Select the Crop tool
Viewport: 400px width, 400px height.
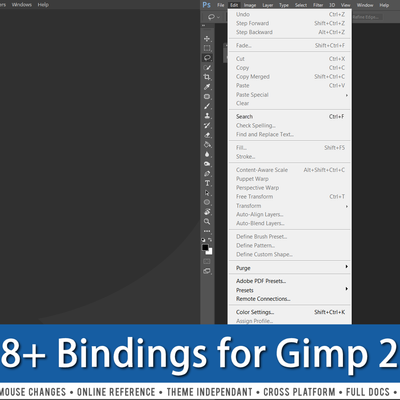pos(207,77)
